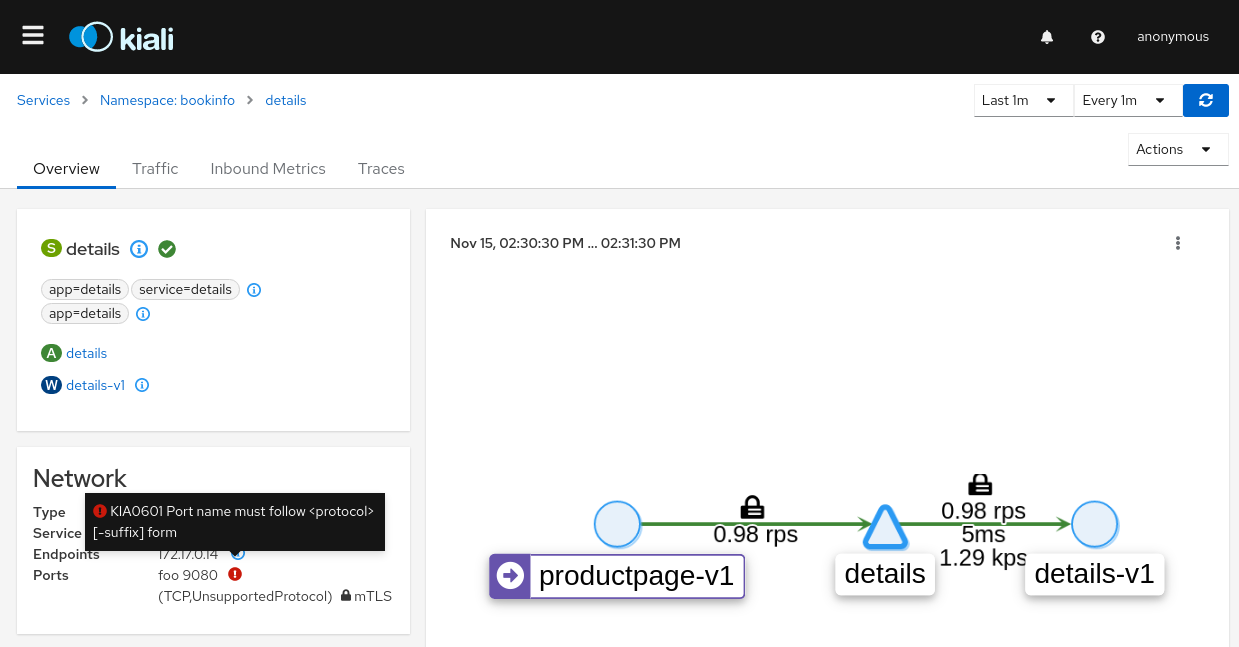Expand the Actions dropdown
This screenshot has width=1239, height=647.
(x=1176, y=149)
